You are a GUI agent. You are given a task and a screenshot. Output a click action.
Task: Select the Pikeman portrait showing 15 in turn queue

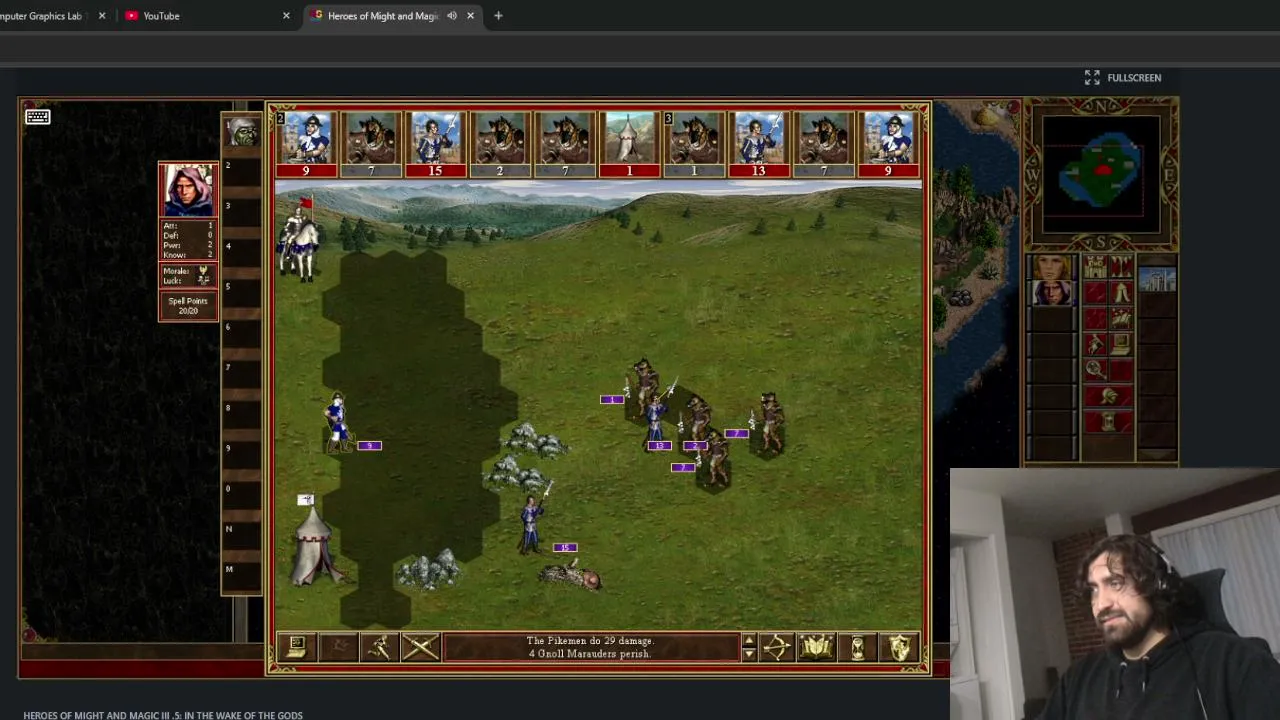click(435, 144)
